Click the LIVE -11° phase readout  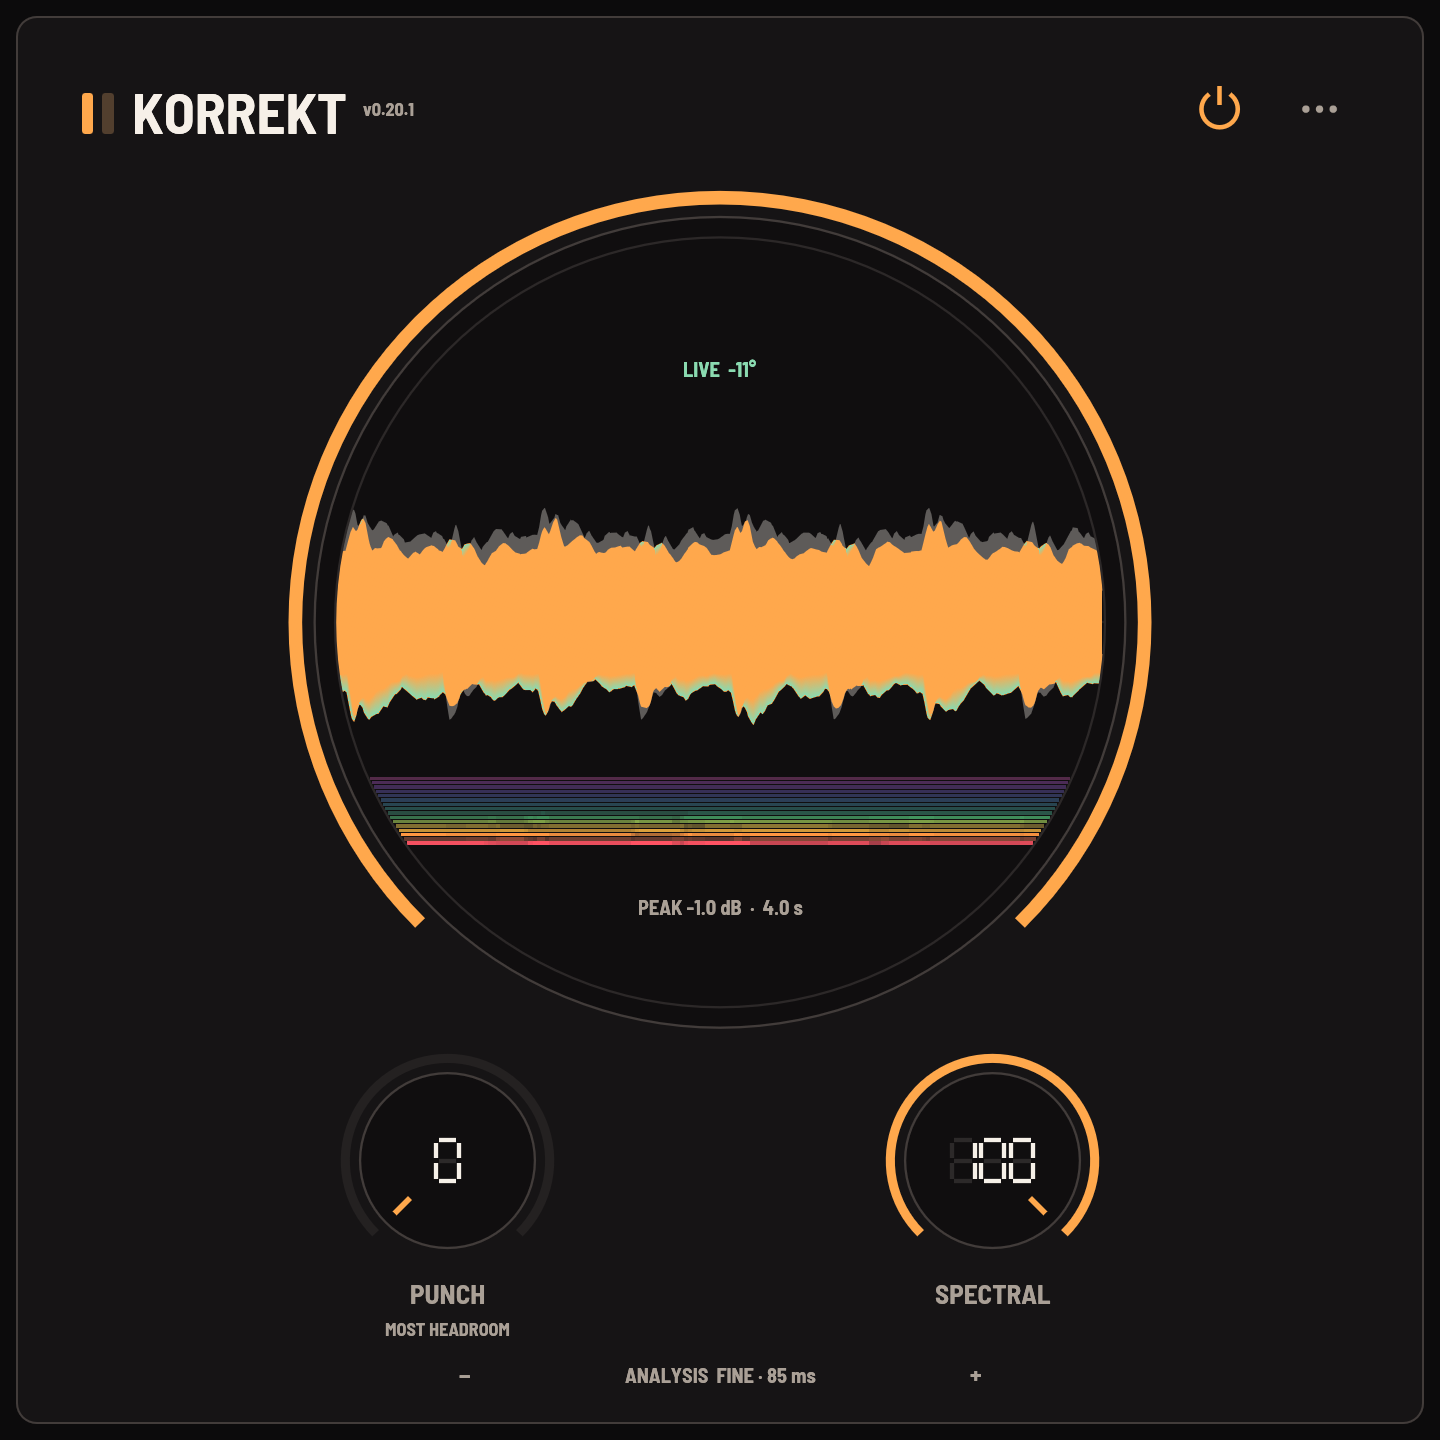(719, 370)
